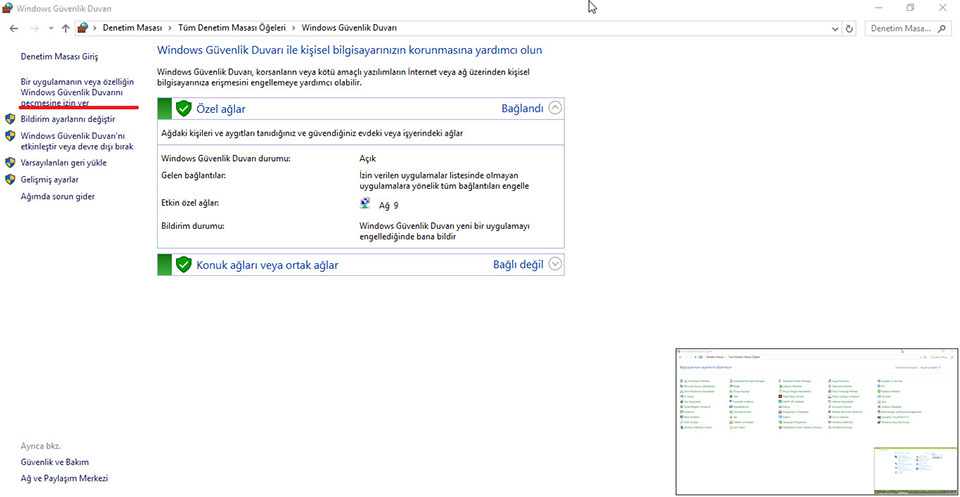
Task: Open Ağımda sorun gider link
Action: tap(58, 196)
